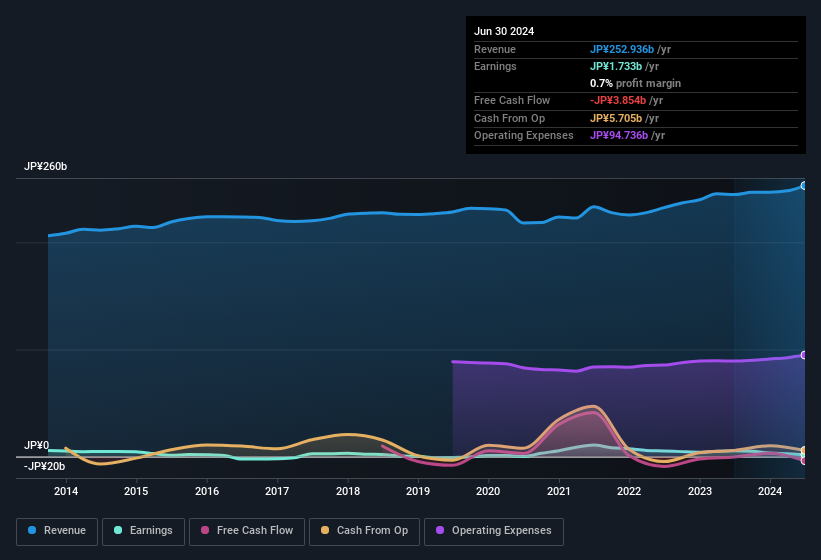Select the 2019 year label on the axis
Image resolution: width=821 pixels, height=560 pixels.
point(418,491)
